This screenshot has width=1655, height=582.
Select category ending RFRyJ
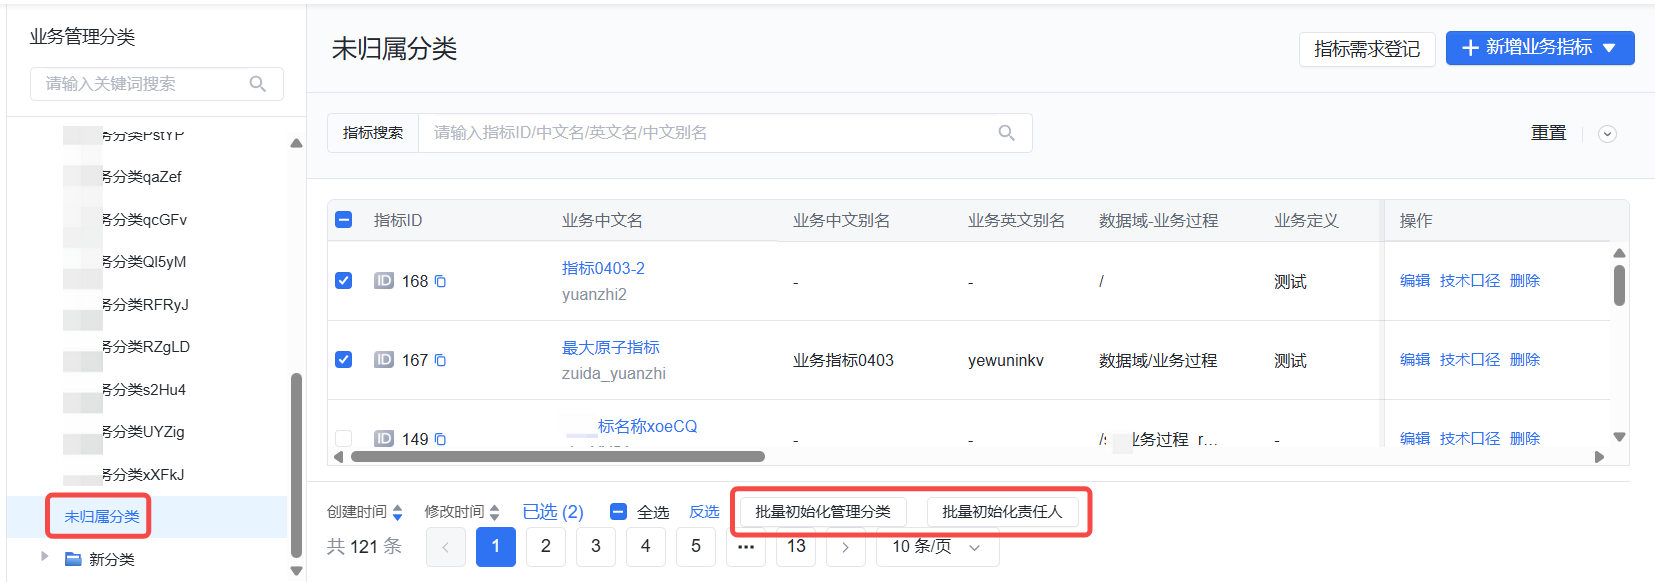click(144, 305)
